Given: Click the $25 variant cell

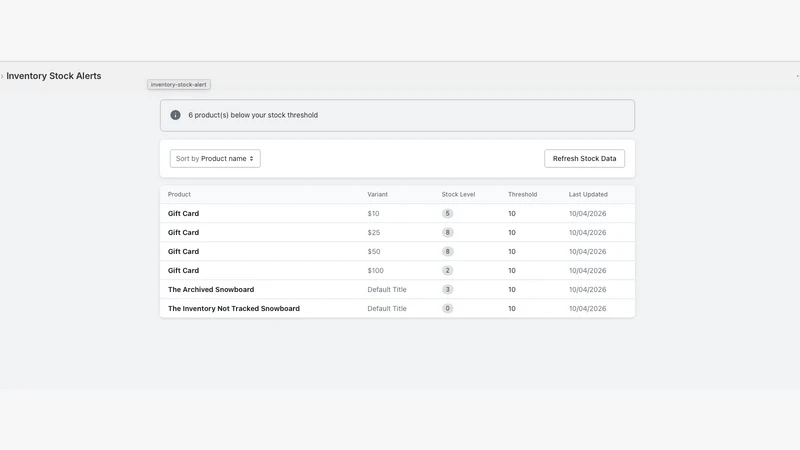Looking at the screenshot, I should pos(374,233).
